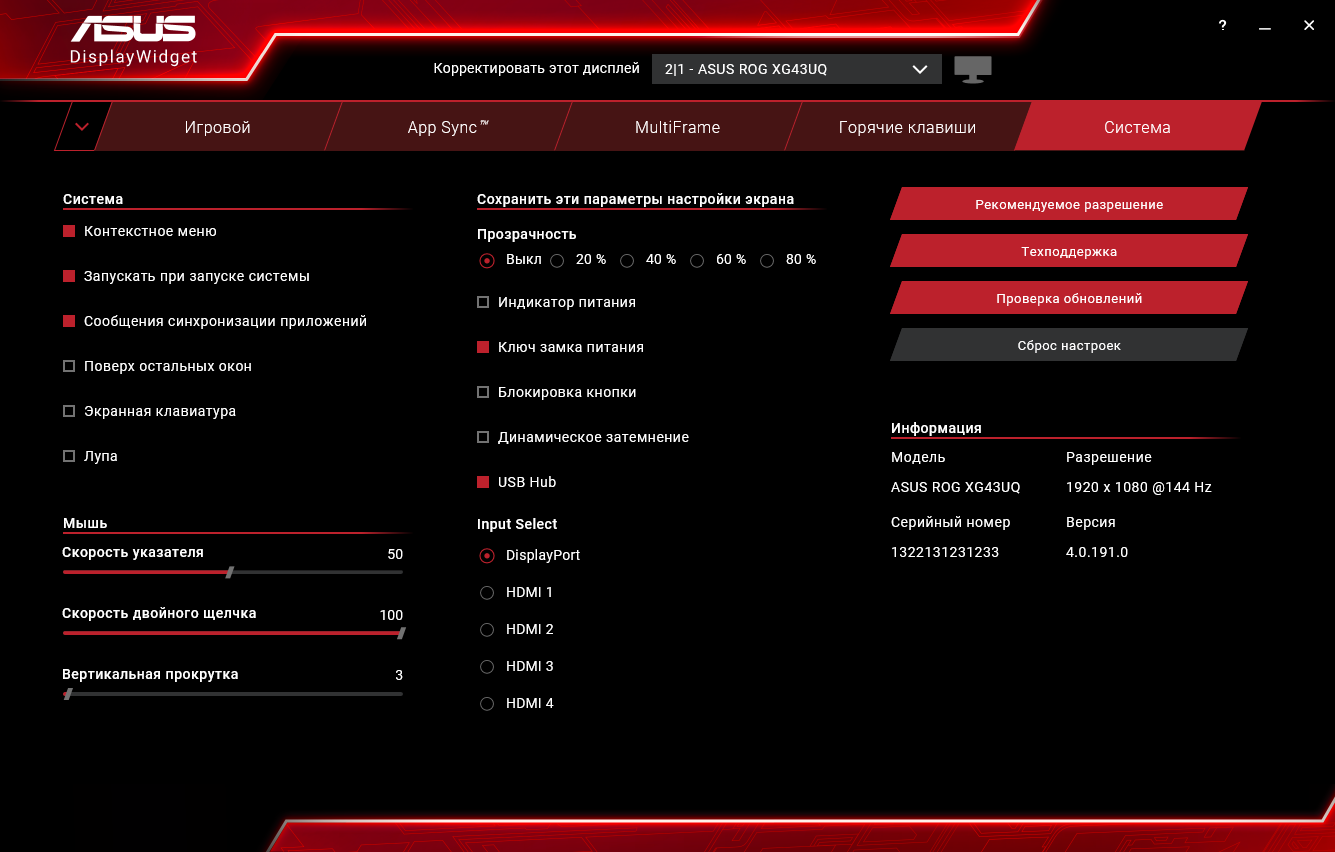This screenshot has width=1335, height=852.
Task: Set transparency to 20 %
Action: (557, 260)
